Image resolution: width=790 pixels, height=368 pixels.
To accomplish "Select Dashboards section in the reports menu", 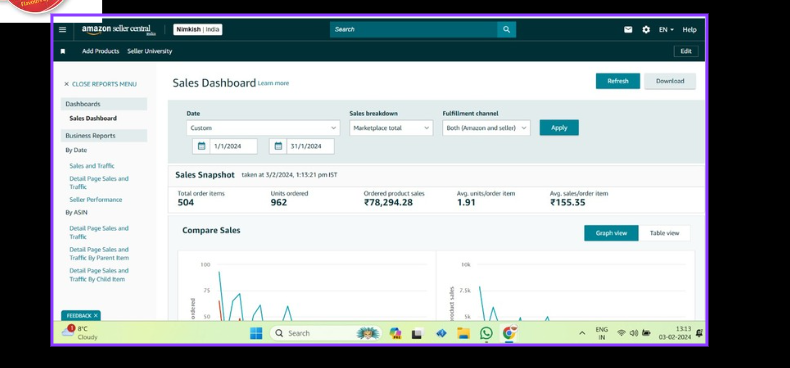I will coord(104,104).
